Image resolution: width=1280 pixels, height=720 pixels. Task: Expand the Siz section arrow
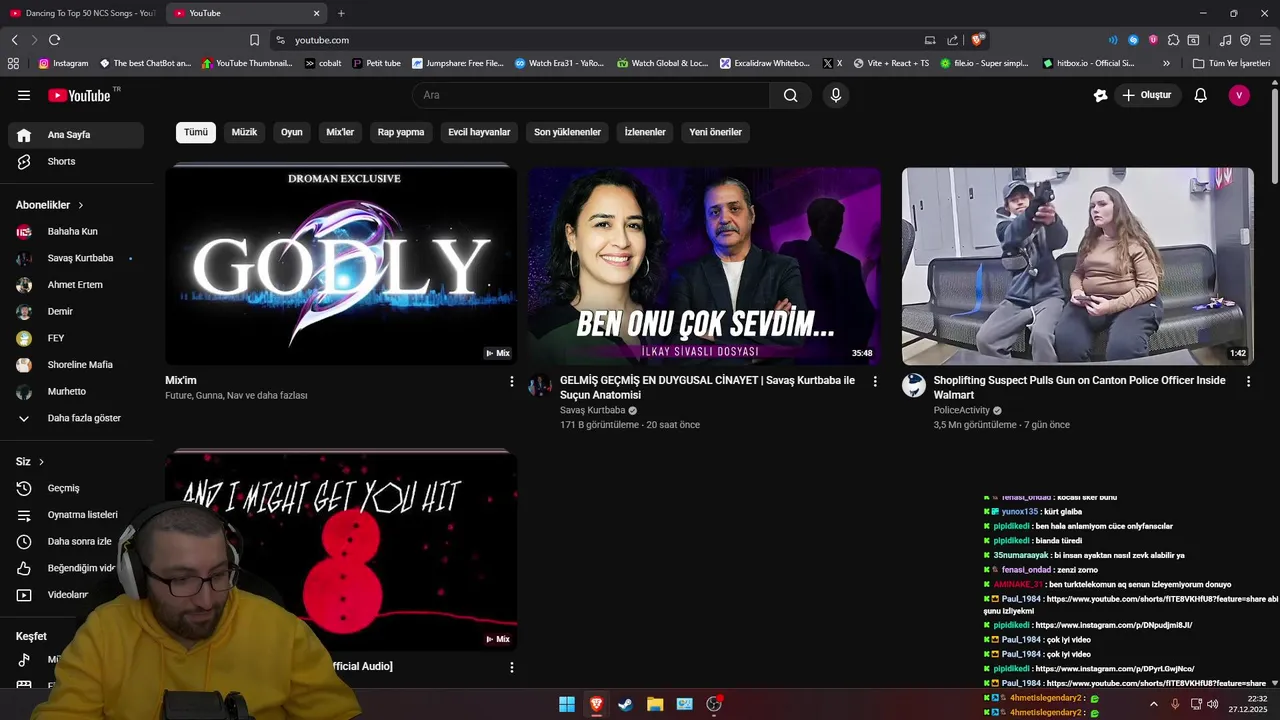(x=41, y=462)
